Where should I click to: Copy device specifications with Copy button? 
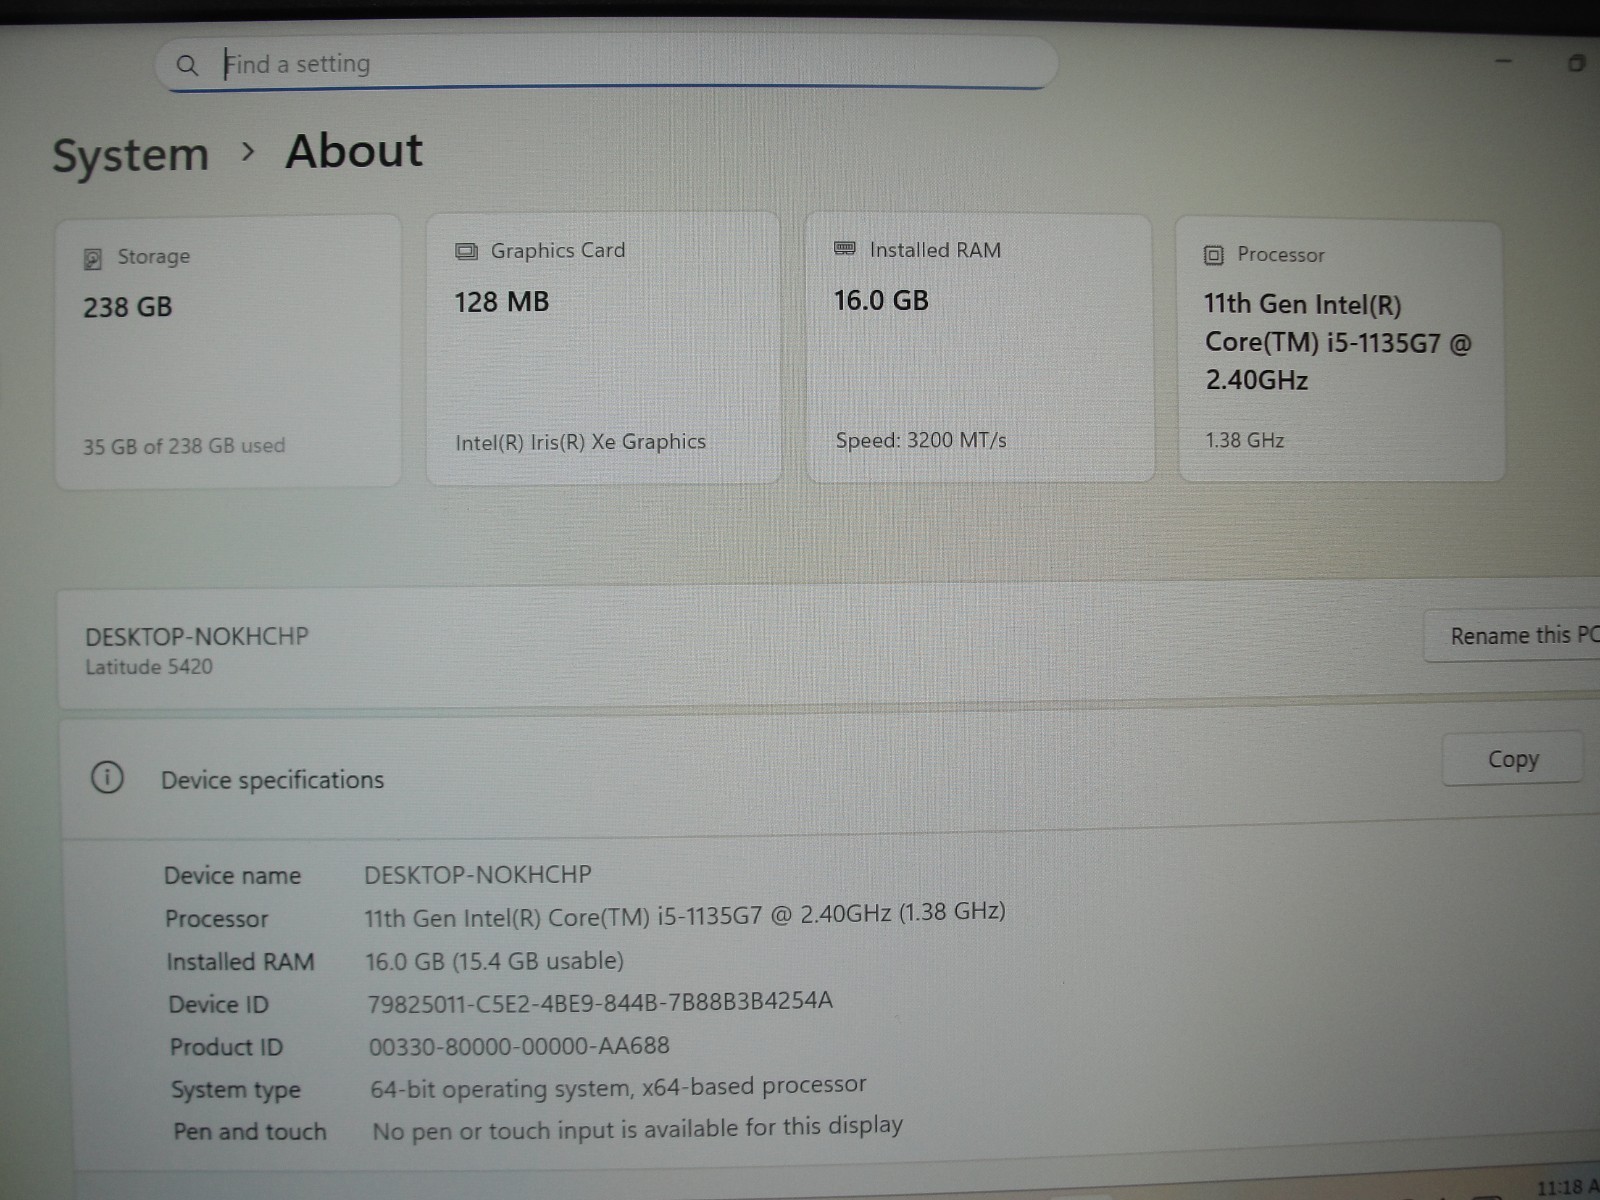click(x=1513, y=759)
